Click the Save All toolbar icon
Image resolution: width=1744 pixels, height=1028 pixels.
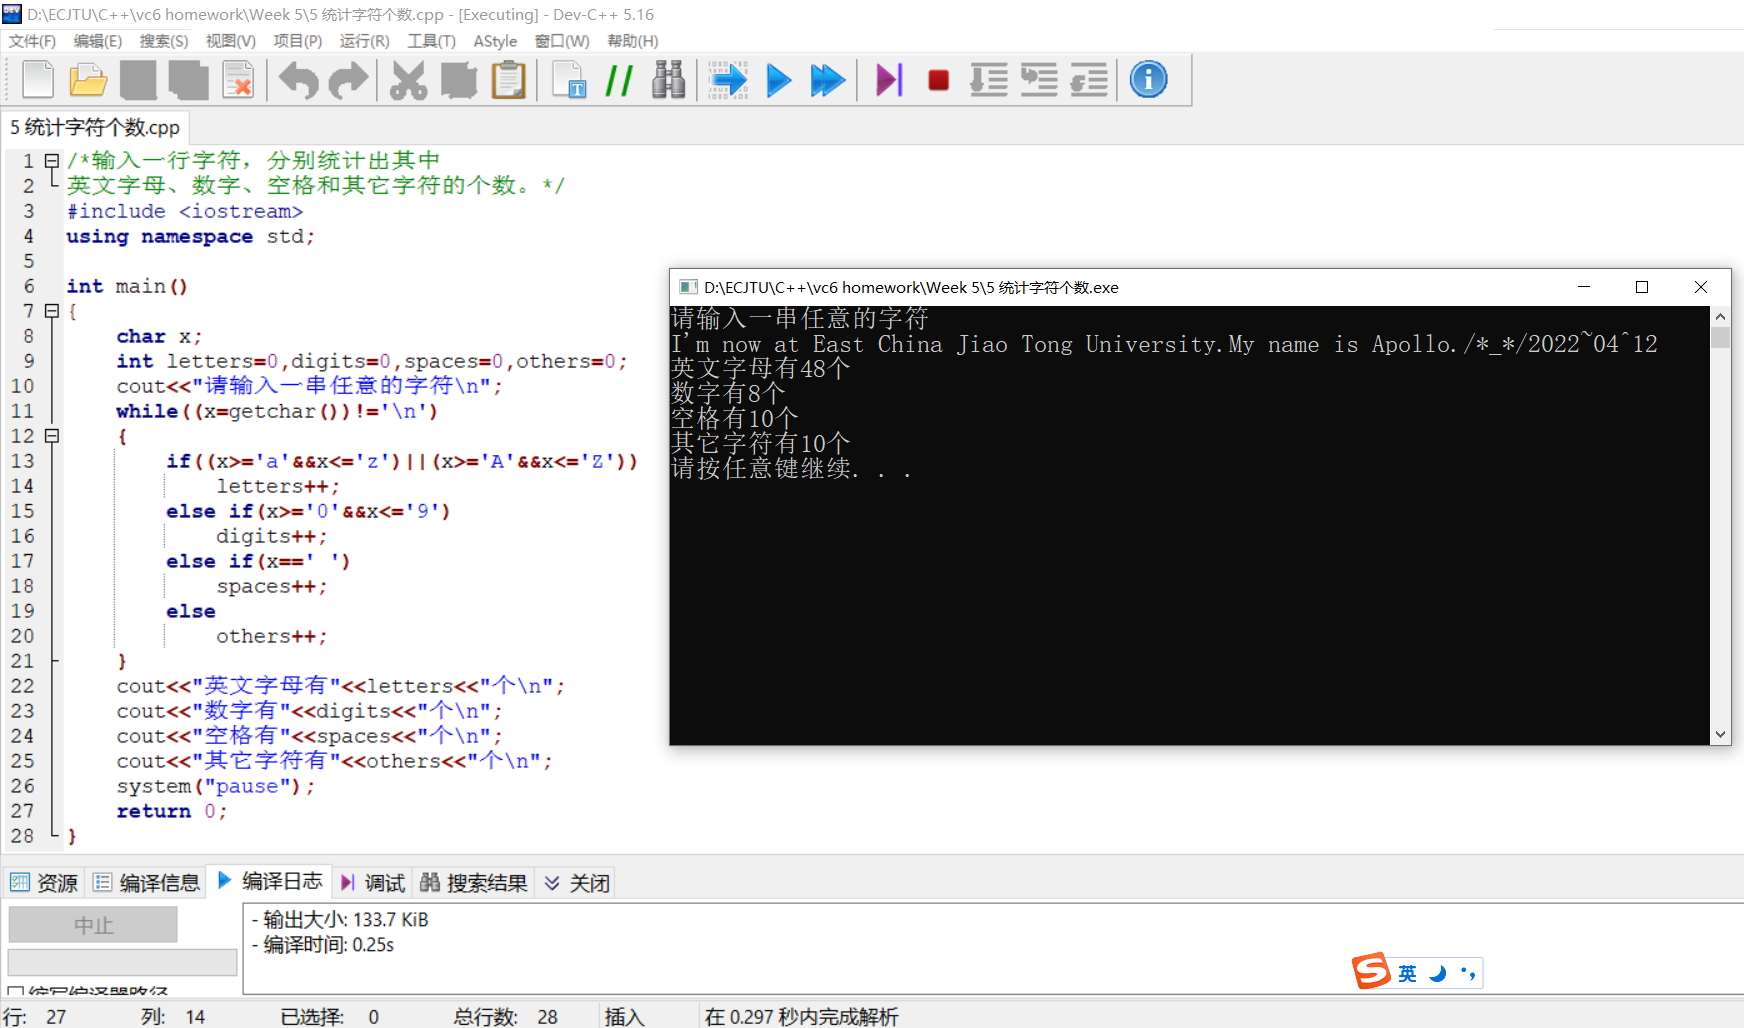(188, 80)
